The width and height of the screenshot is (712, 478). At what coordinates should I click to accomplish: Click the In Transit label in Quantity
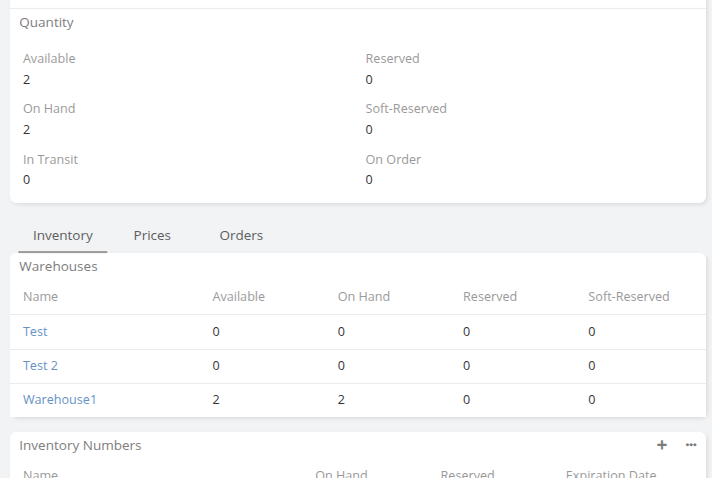(50, 160)
